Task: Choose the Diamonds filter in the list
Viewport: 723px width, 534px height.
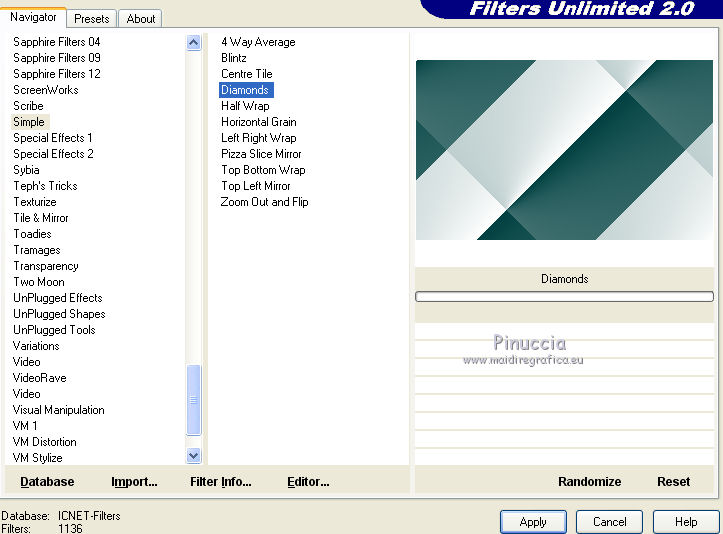Action: pyautogui.click(x=246, y=90)
